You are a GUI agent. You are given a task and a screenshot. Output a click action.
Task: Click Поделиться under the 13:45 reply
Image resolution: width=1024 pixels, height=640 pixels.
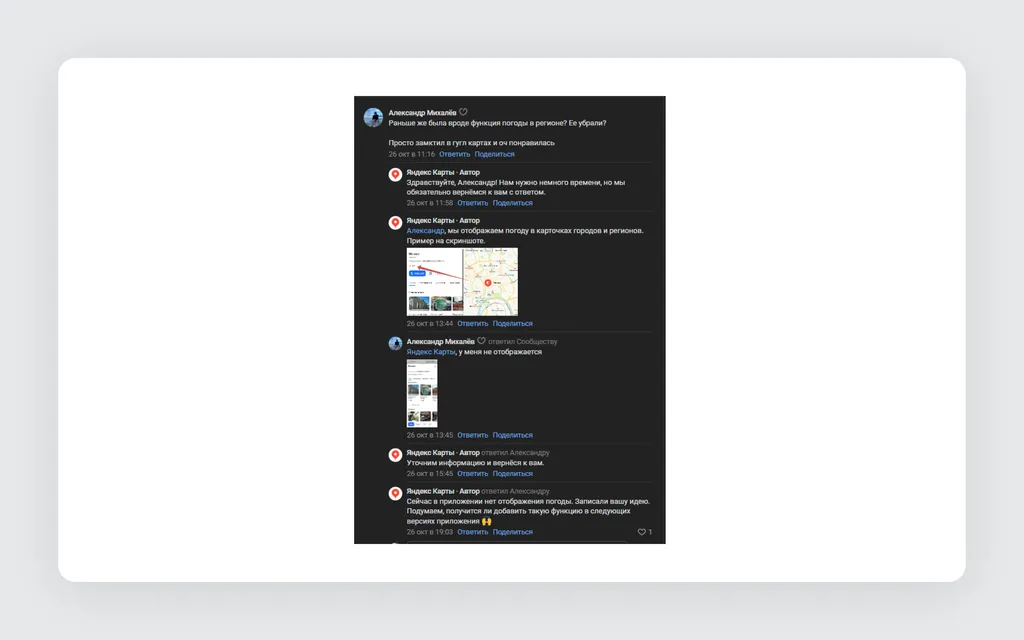tap(513, 435)
